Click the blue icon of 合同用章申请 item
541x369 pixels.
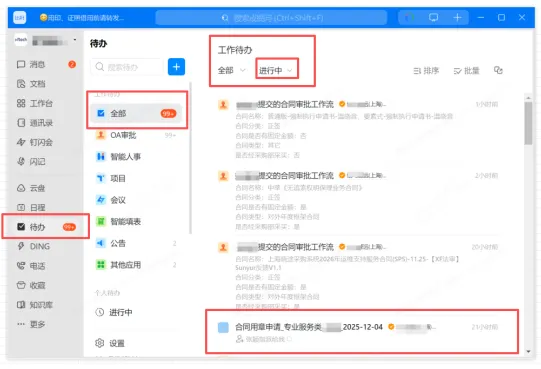pyautogui.click(x=223, y=327)
